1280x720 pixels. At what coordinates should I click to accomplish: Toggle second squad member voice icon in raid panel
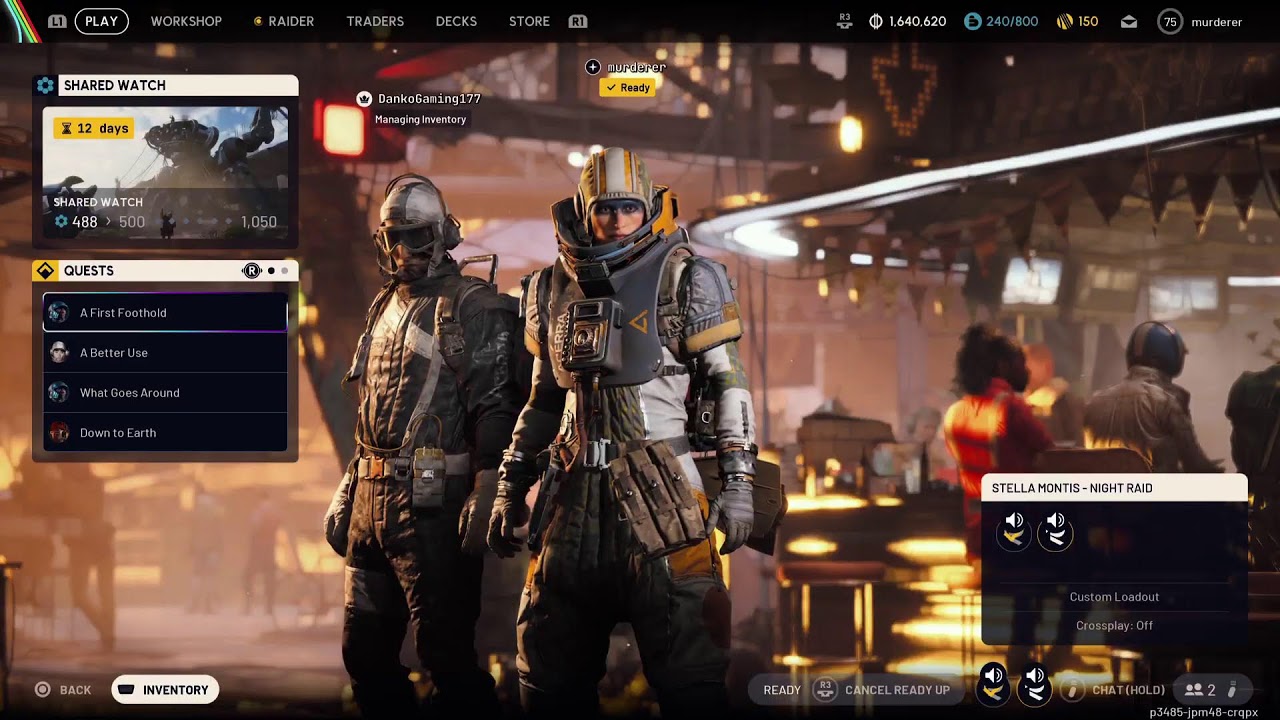click(1055, 531)
